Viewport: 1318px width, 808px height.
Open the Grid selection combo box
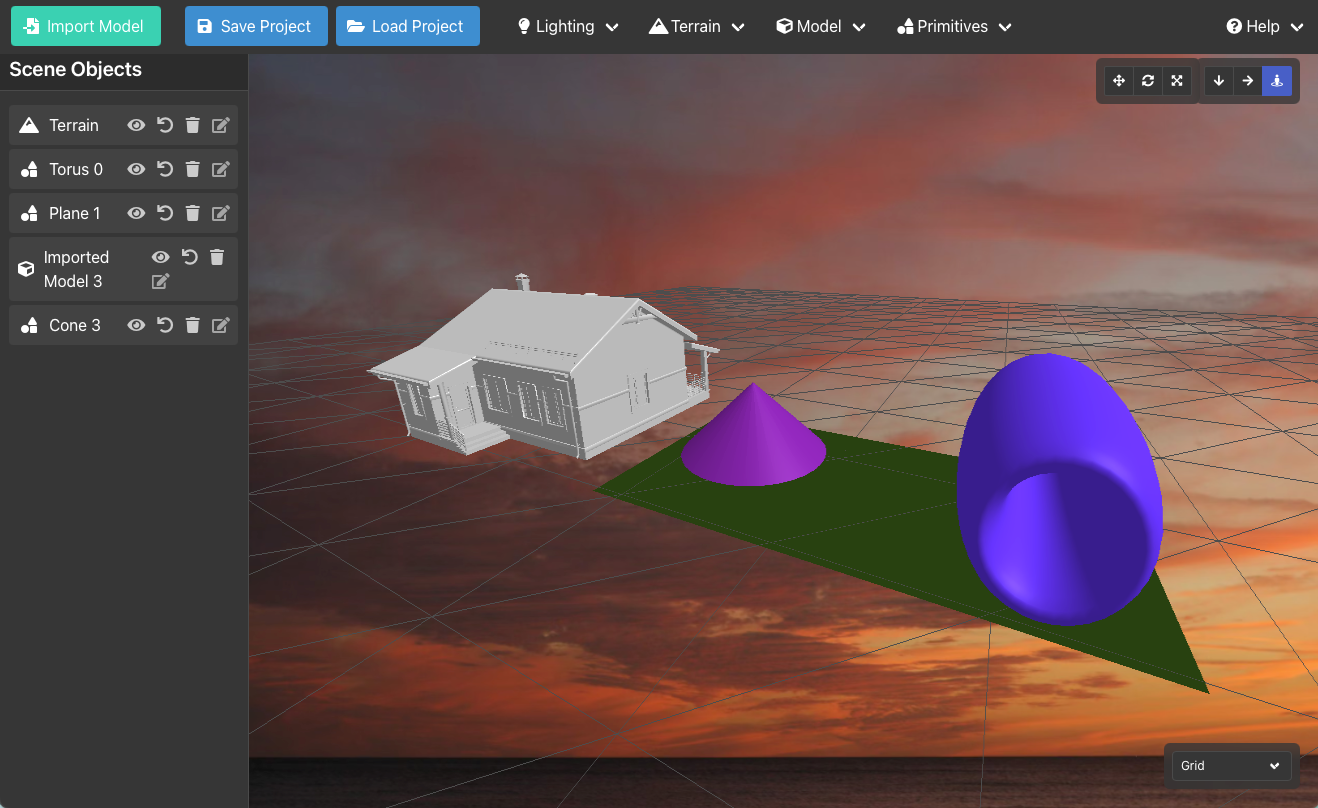1231,766
